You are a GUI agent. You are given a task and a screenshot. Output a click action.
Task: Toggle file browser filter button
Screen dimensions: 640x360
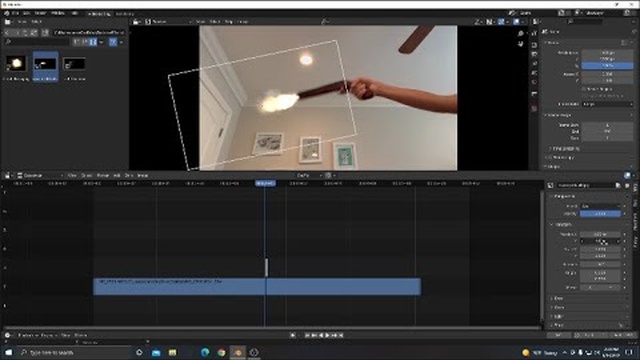[113, 42]
